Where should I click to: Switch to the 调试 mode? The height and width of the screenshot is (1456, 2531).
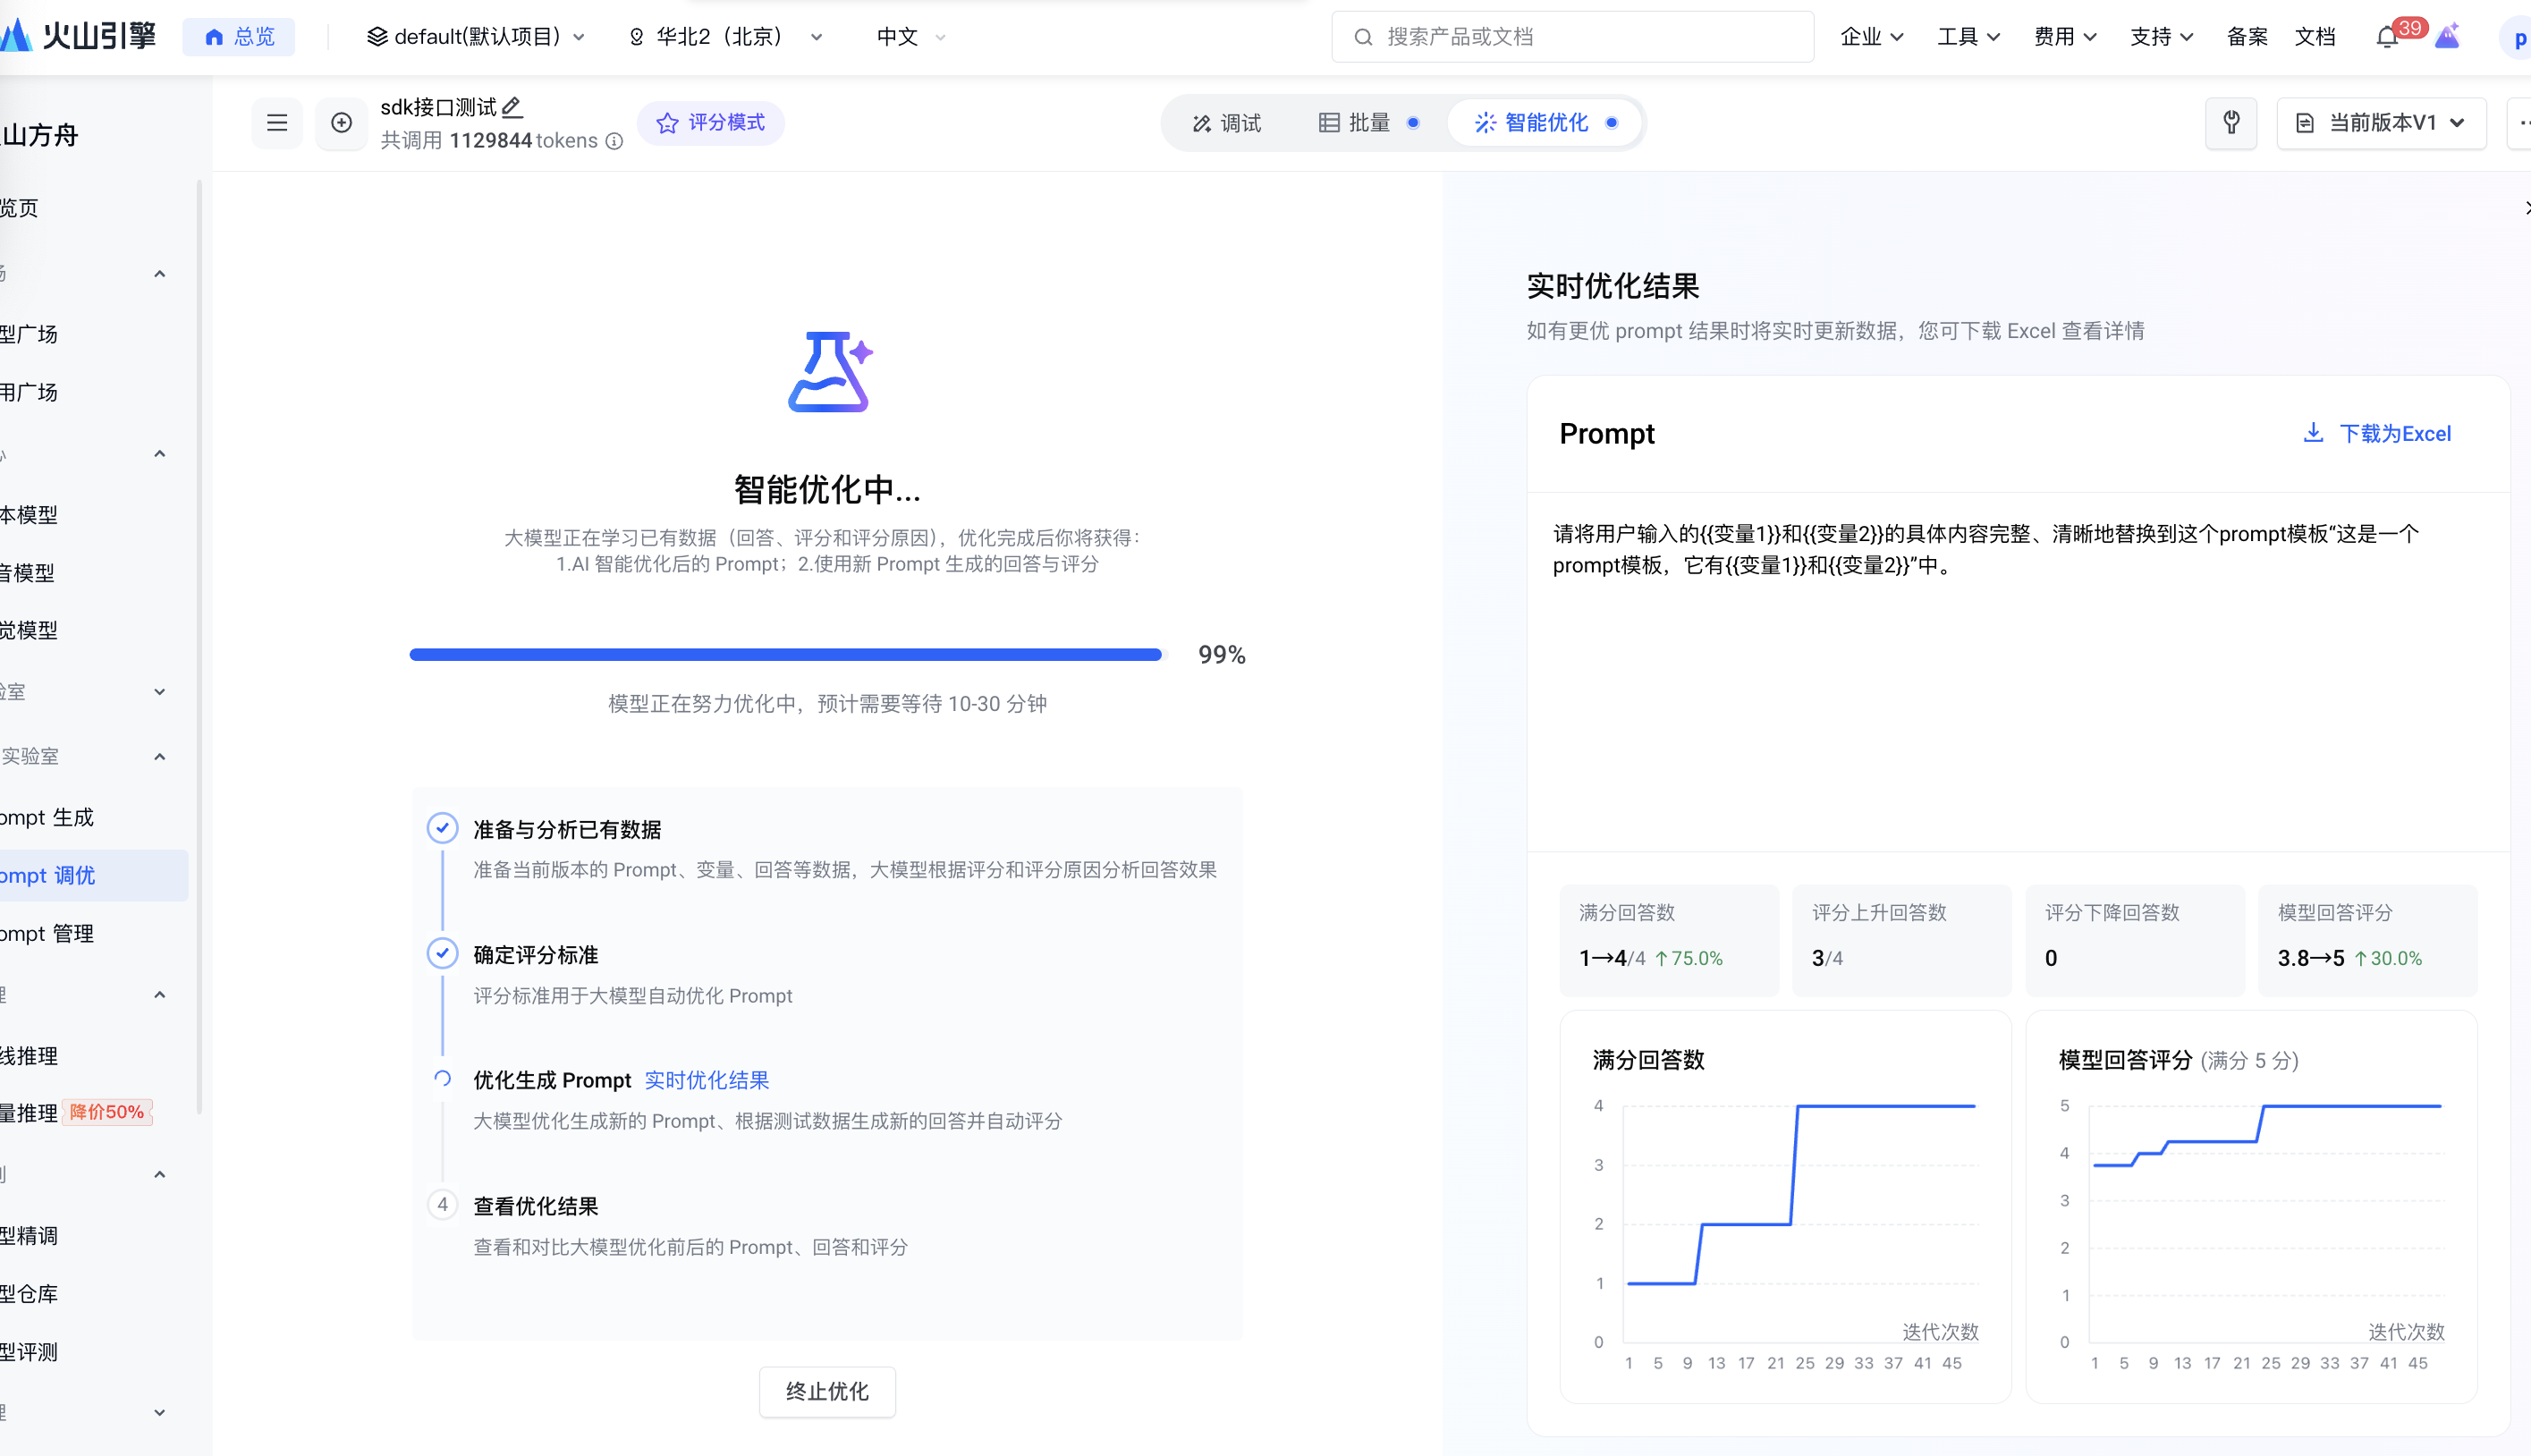tap(1226, 122)
